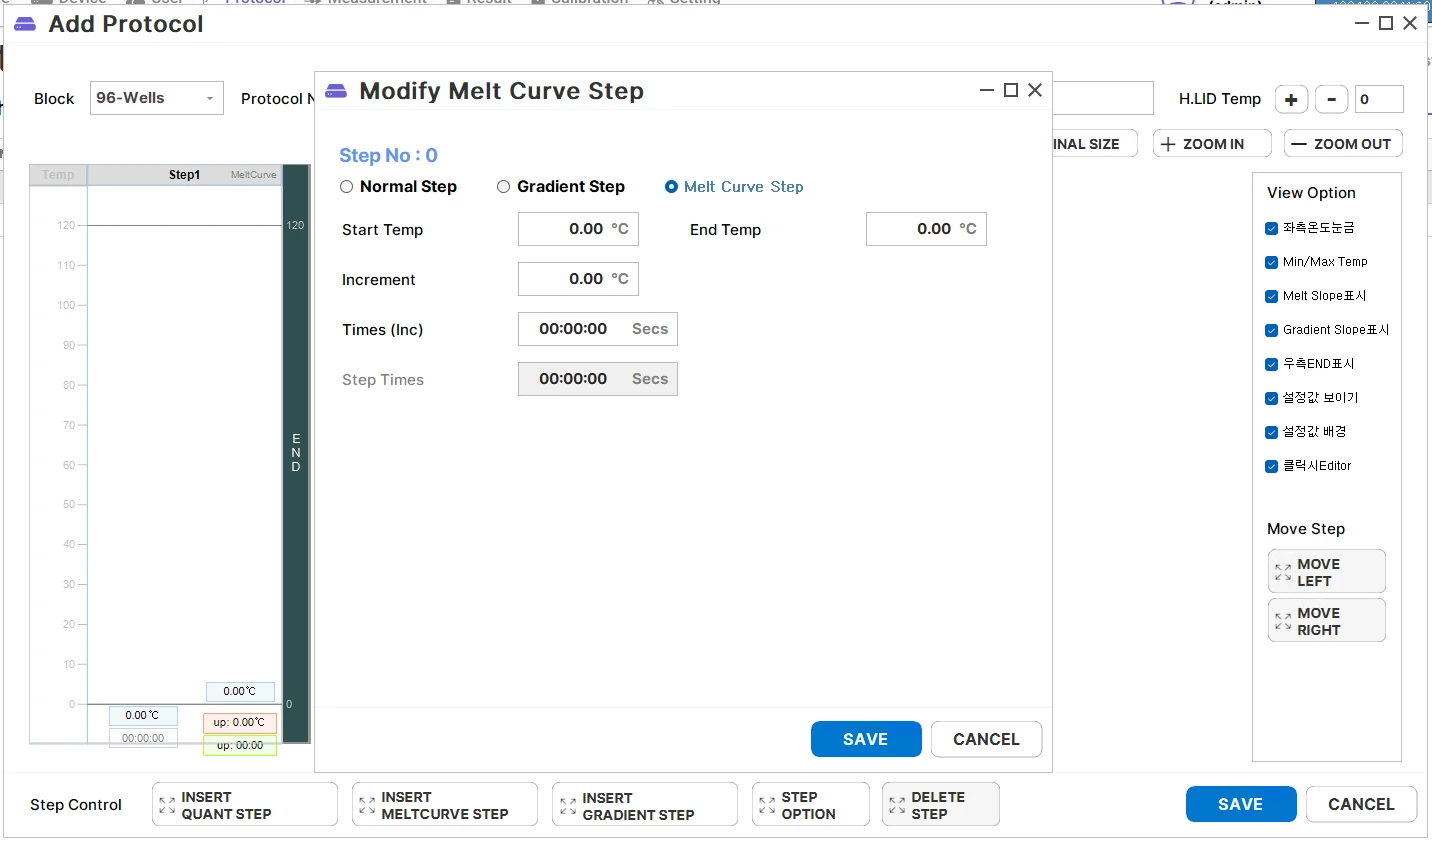
Task: Click the 00:00:00 time label in graph
Action: pos(143,738)
